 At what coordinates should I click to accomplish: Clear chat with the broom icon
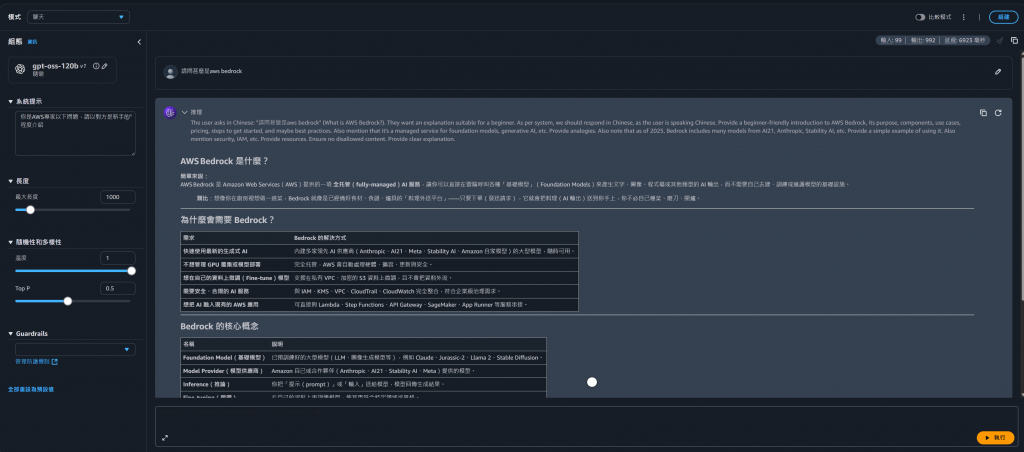point(999,40)
